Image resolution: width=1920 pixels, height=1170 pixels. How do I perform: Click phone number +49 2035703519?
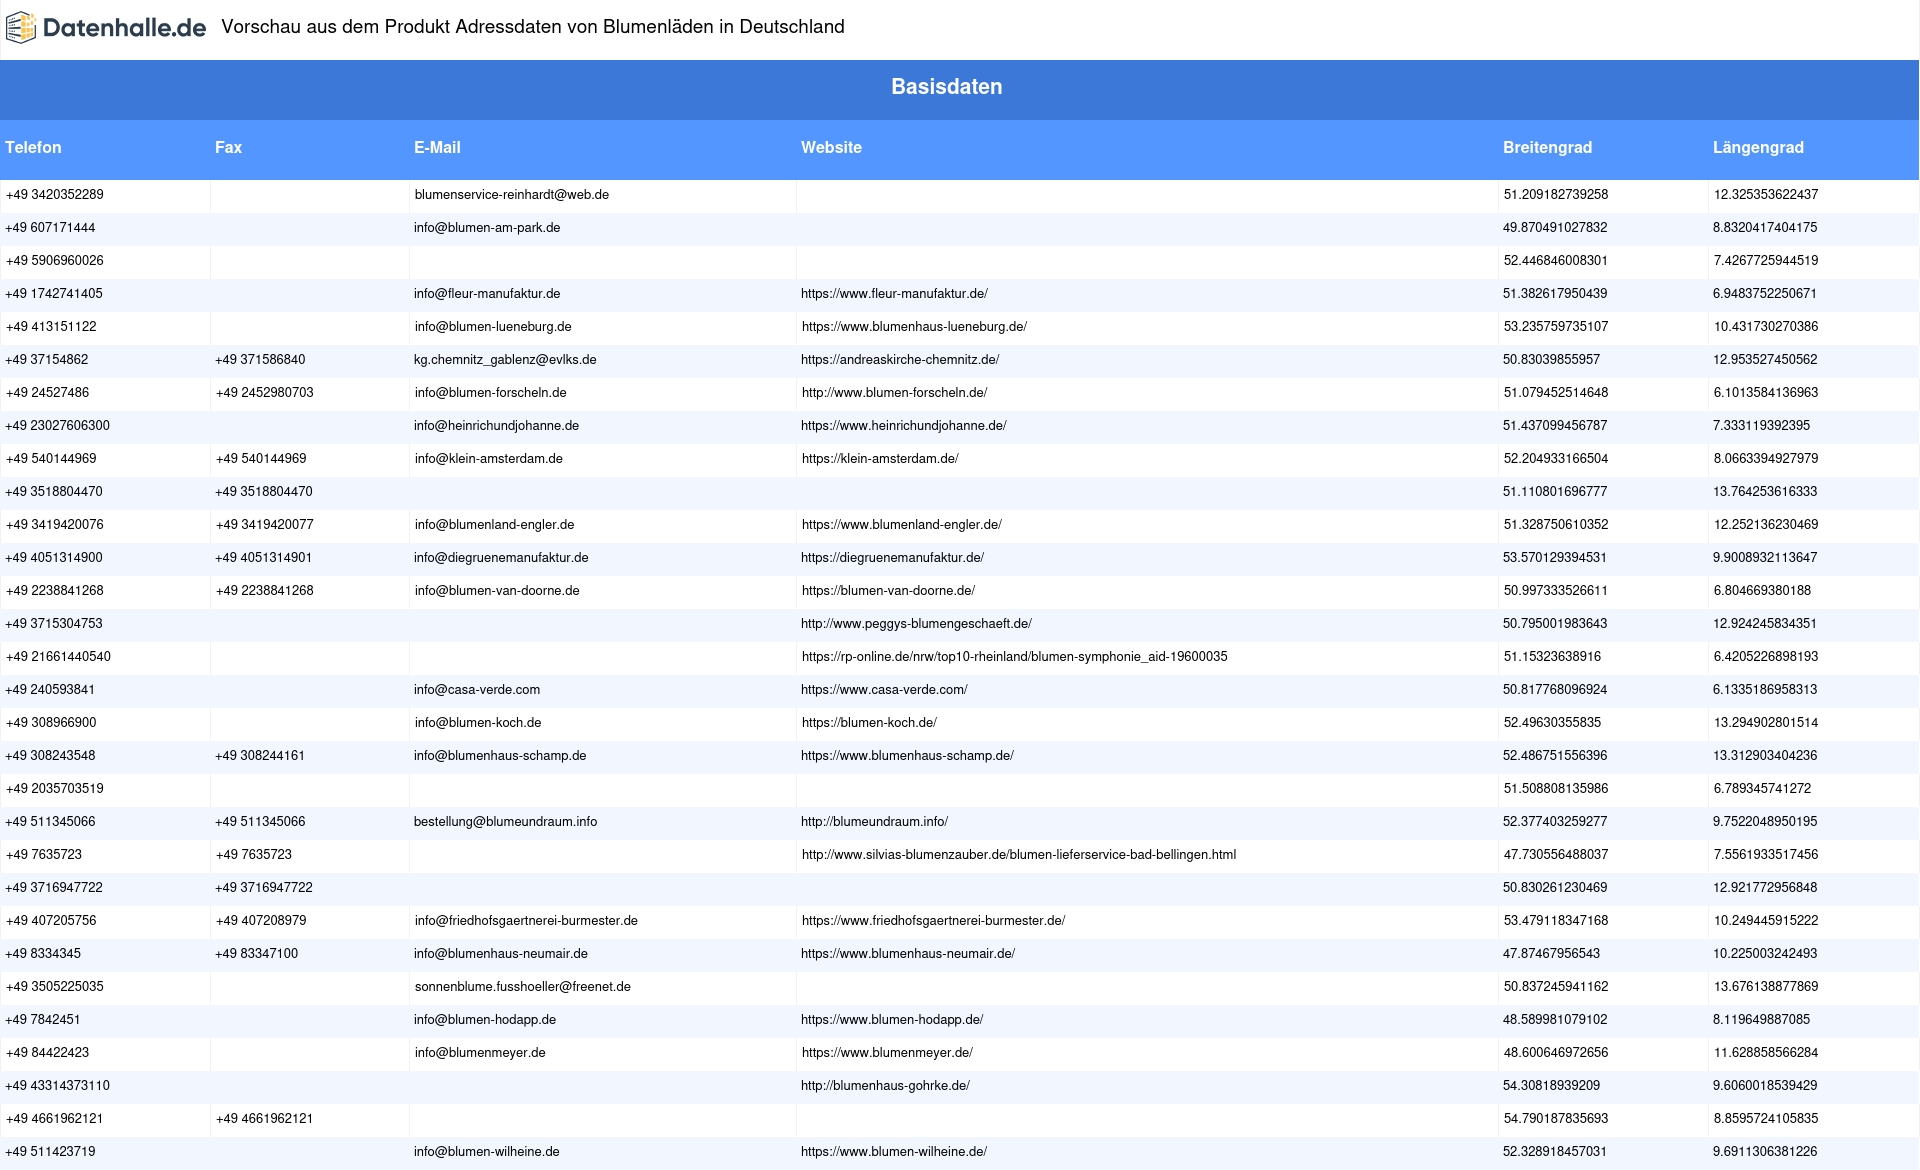click(x=55, y=789)
